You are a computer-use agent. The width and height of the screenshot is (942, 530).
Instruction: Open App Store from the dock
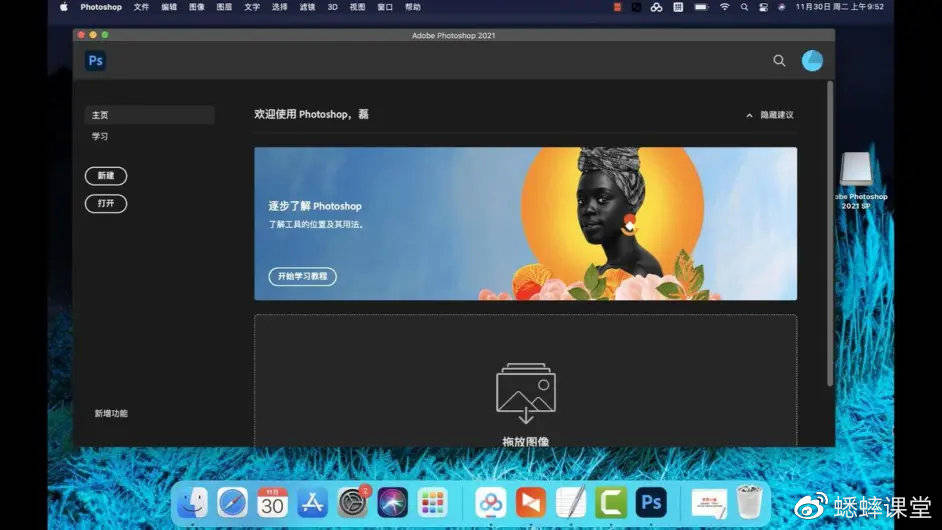pos(312,502)
